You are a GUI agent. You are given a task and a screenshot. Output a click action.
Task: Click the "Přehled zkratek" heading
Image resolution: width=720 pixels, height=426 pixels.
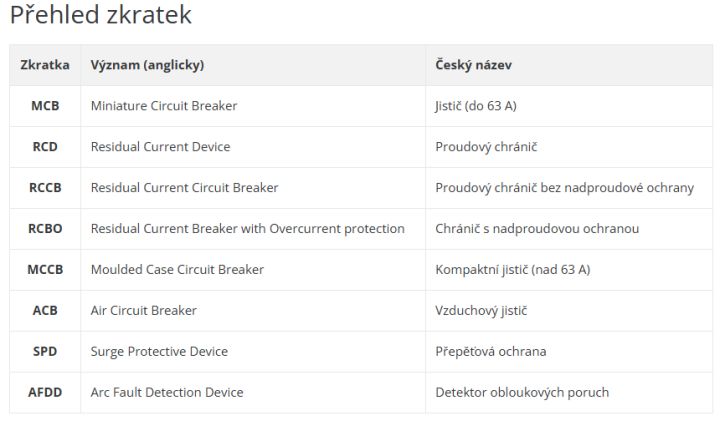100,16
